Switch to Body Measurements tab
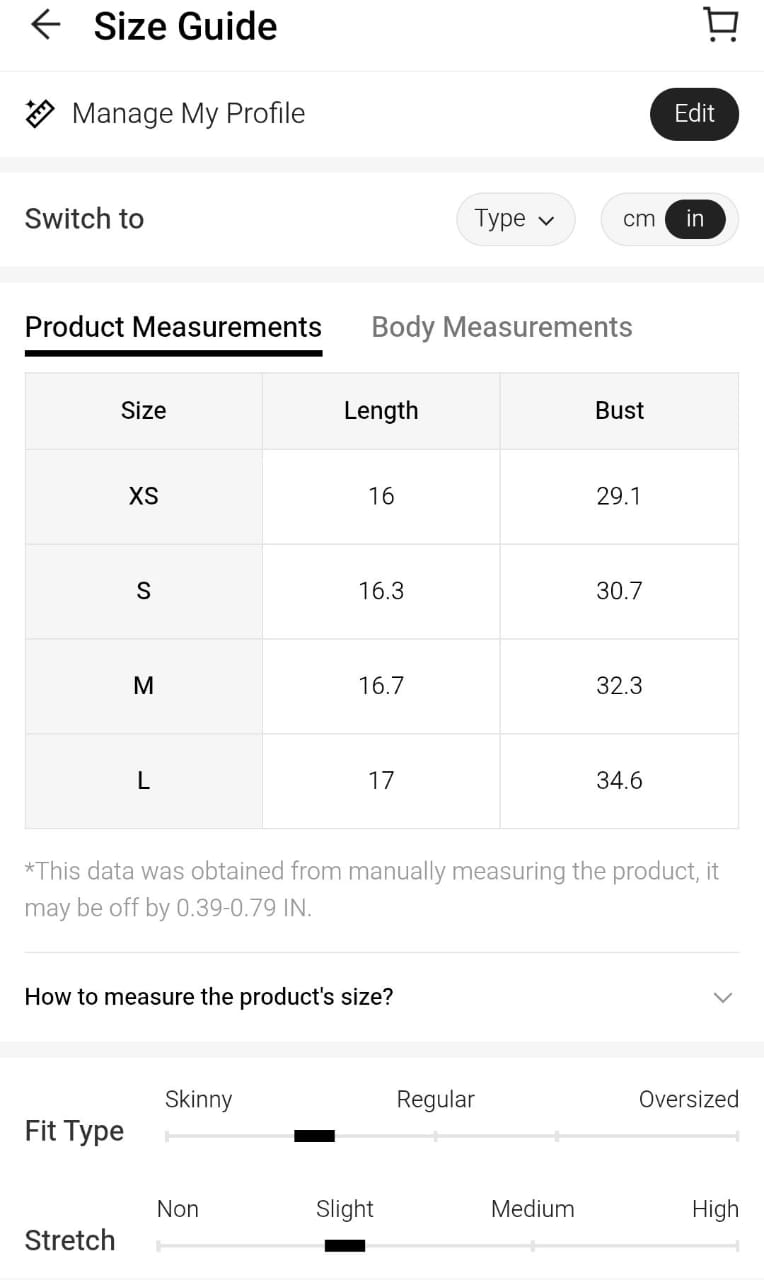The width and height of the screenshot is (764, 1280). [501, 327]
